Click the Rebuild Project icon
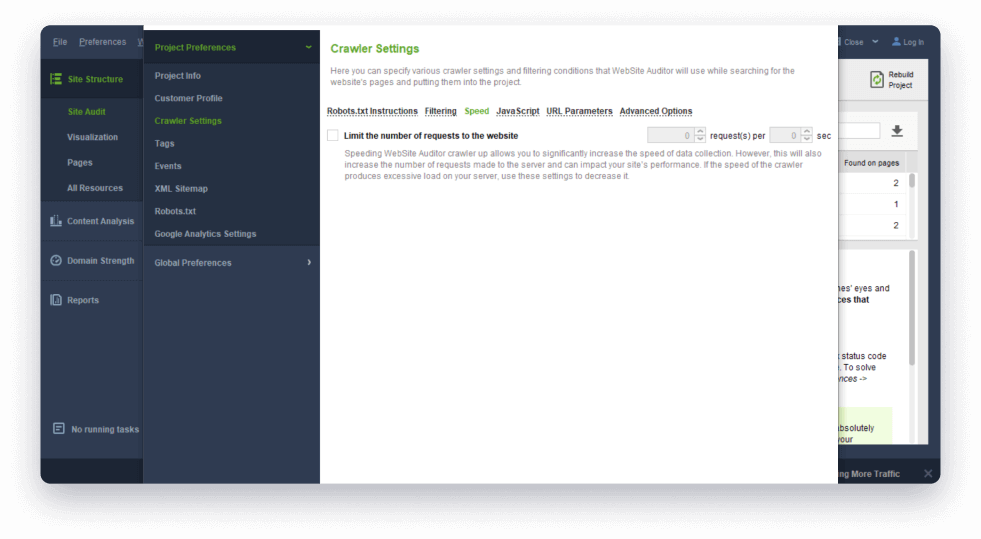Image resolution: width=981 pixels, height=539 pixels. (x=877, y=79)
